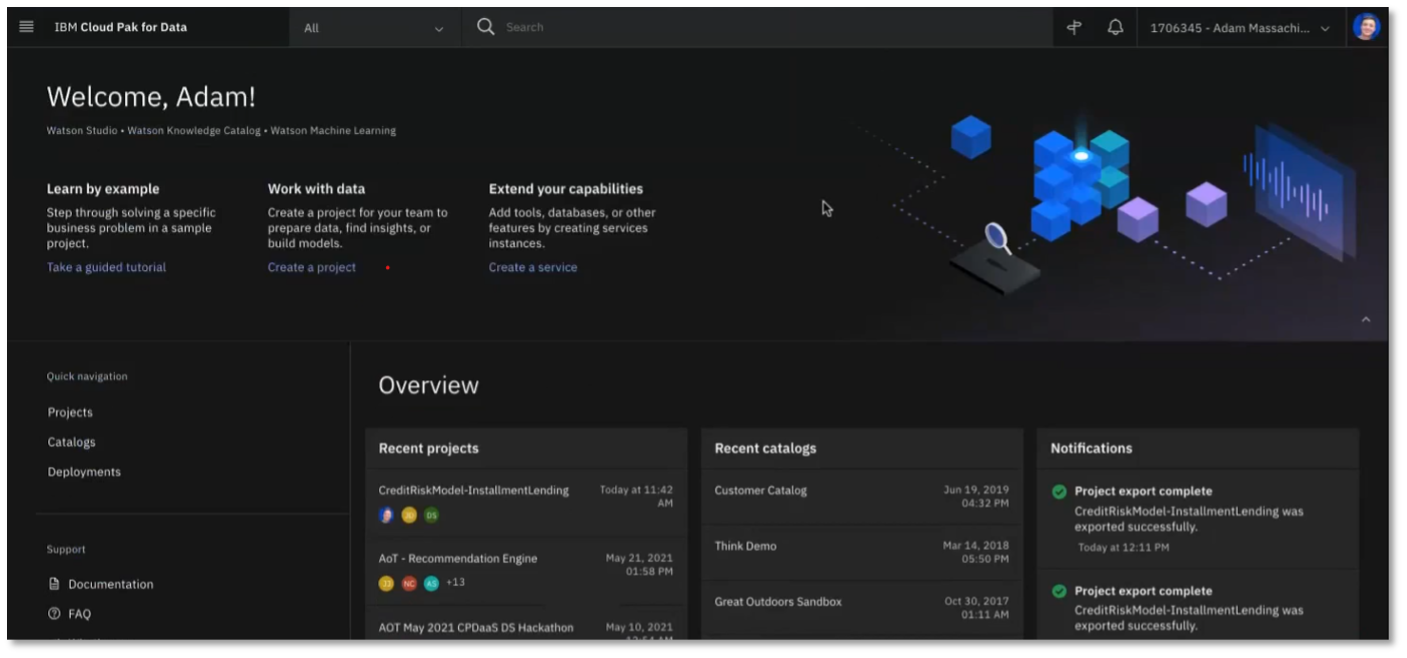
Task: Open the user profile avatar
Action: coord(1366,27)
